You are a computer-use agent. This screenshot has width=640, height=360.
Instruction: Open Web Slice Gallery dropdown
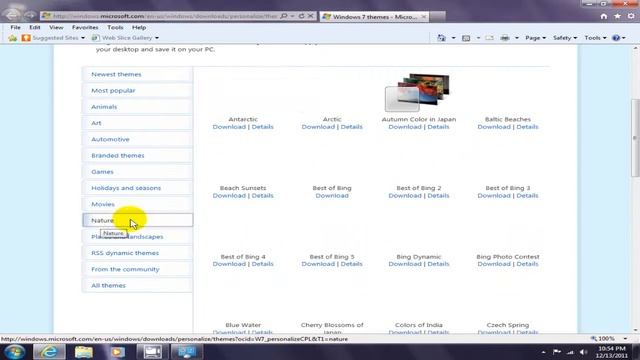tap(125, 38)
